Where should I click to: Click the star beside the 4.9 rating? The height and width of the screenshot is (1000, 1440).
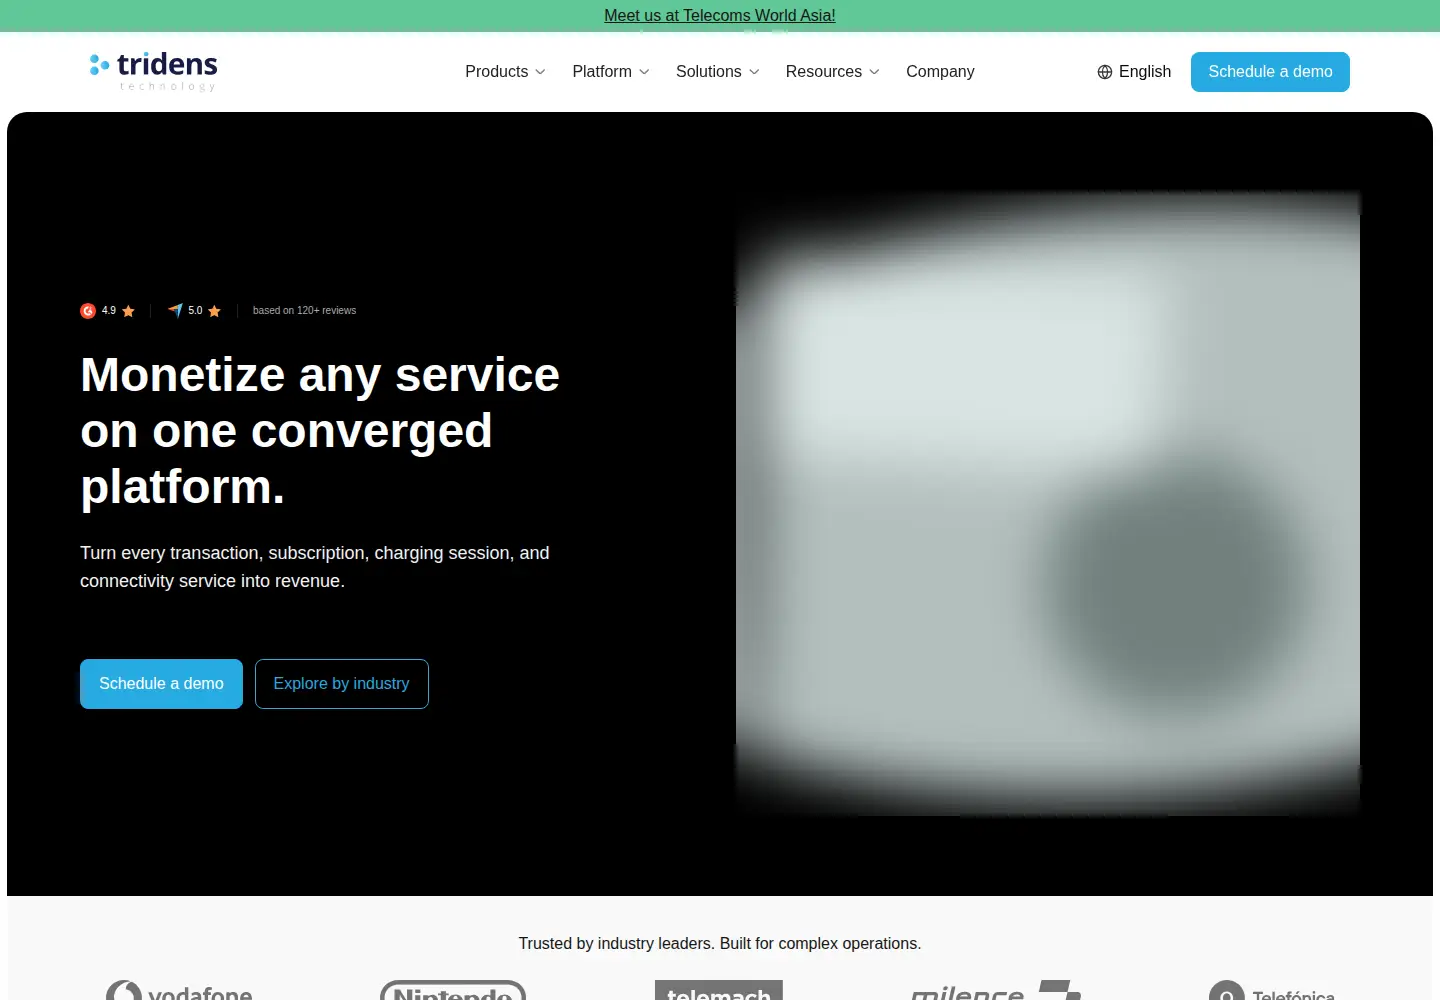coord(128,311)
